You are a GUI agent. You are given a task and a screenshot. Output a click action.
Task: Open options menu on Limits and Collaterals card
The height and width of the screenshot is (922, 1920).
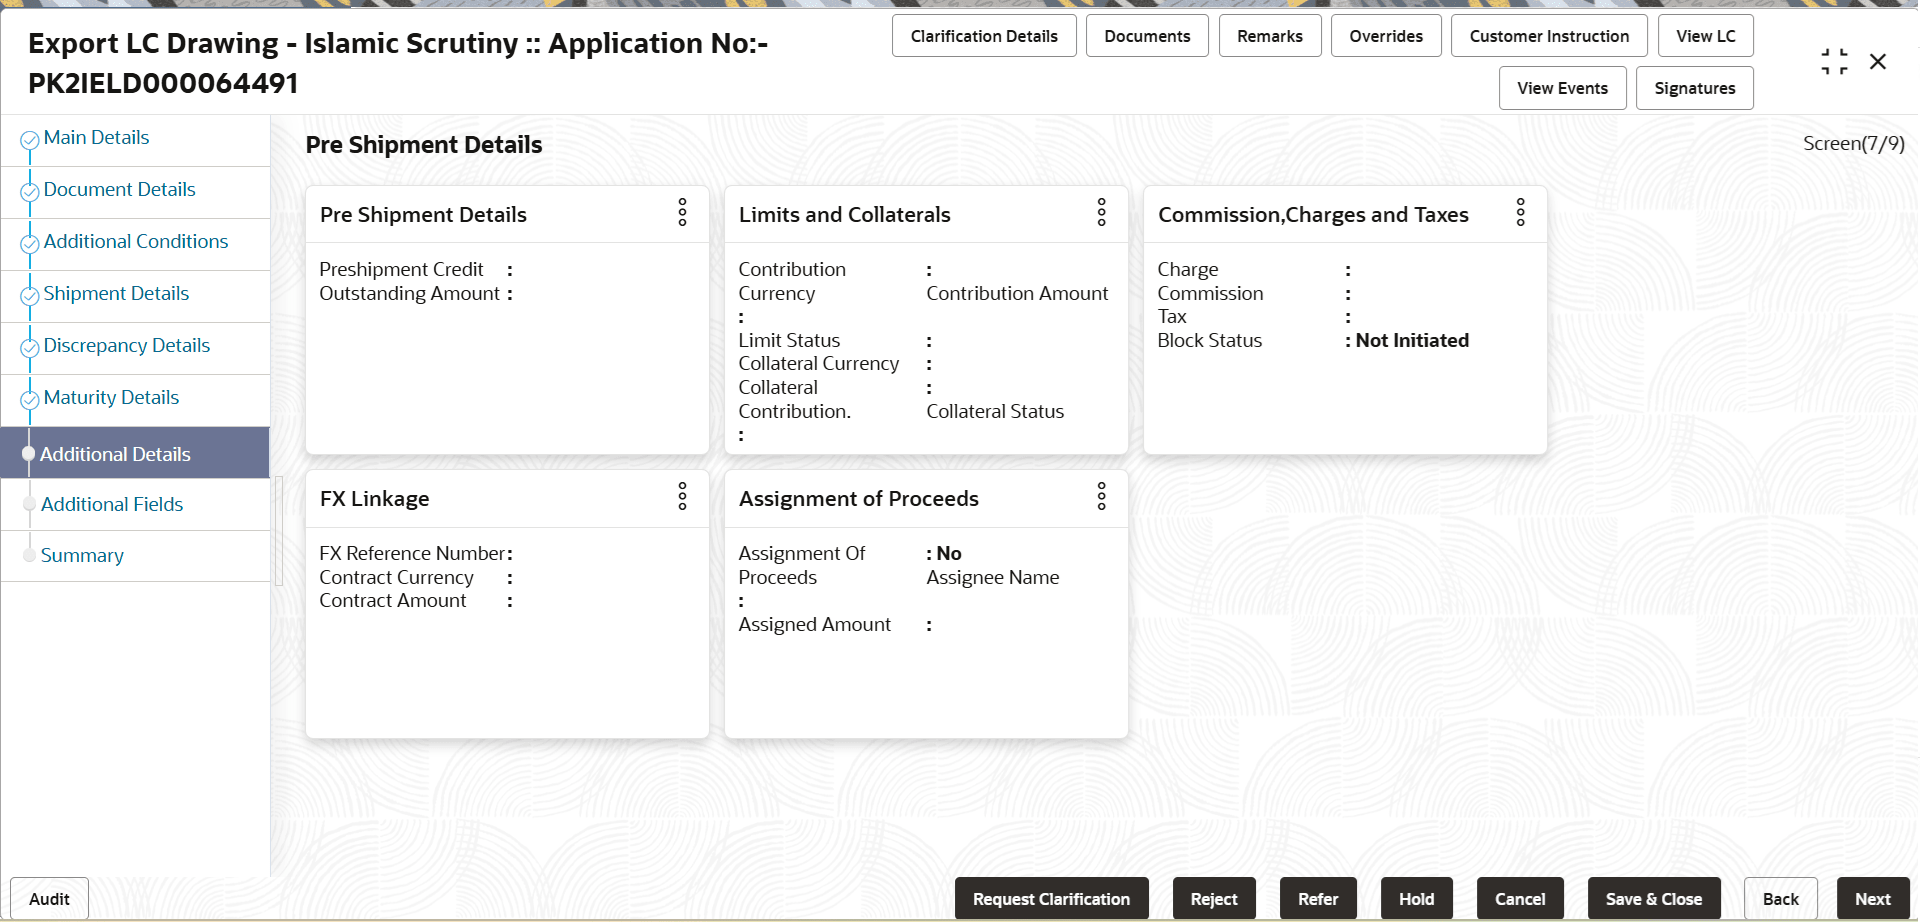pyautogui.click(x=1101, y=213)
